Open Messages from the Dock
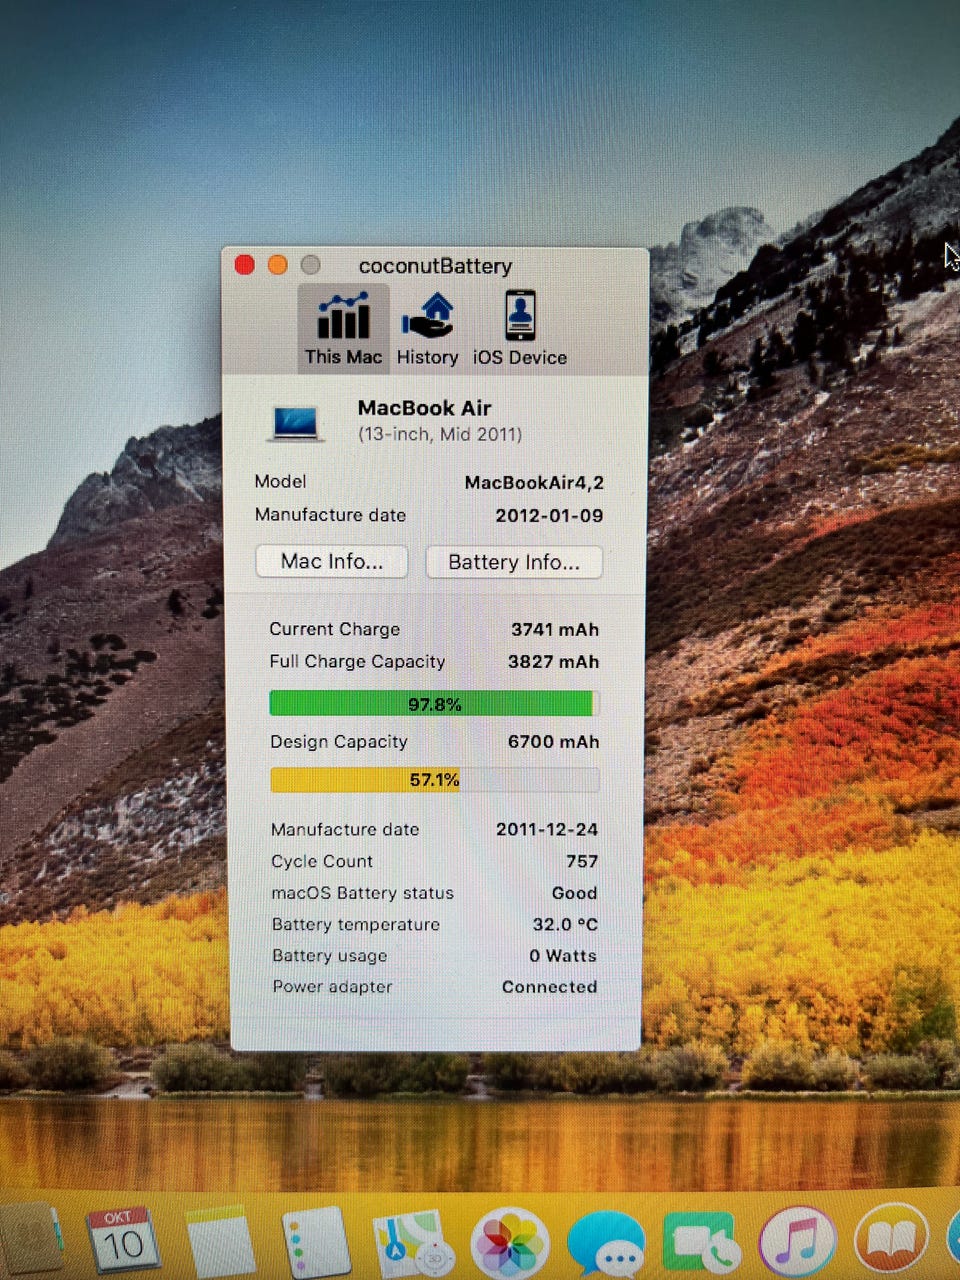The image size is (960, 1280). click(605, 1244)
